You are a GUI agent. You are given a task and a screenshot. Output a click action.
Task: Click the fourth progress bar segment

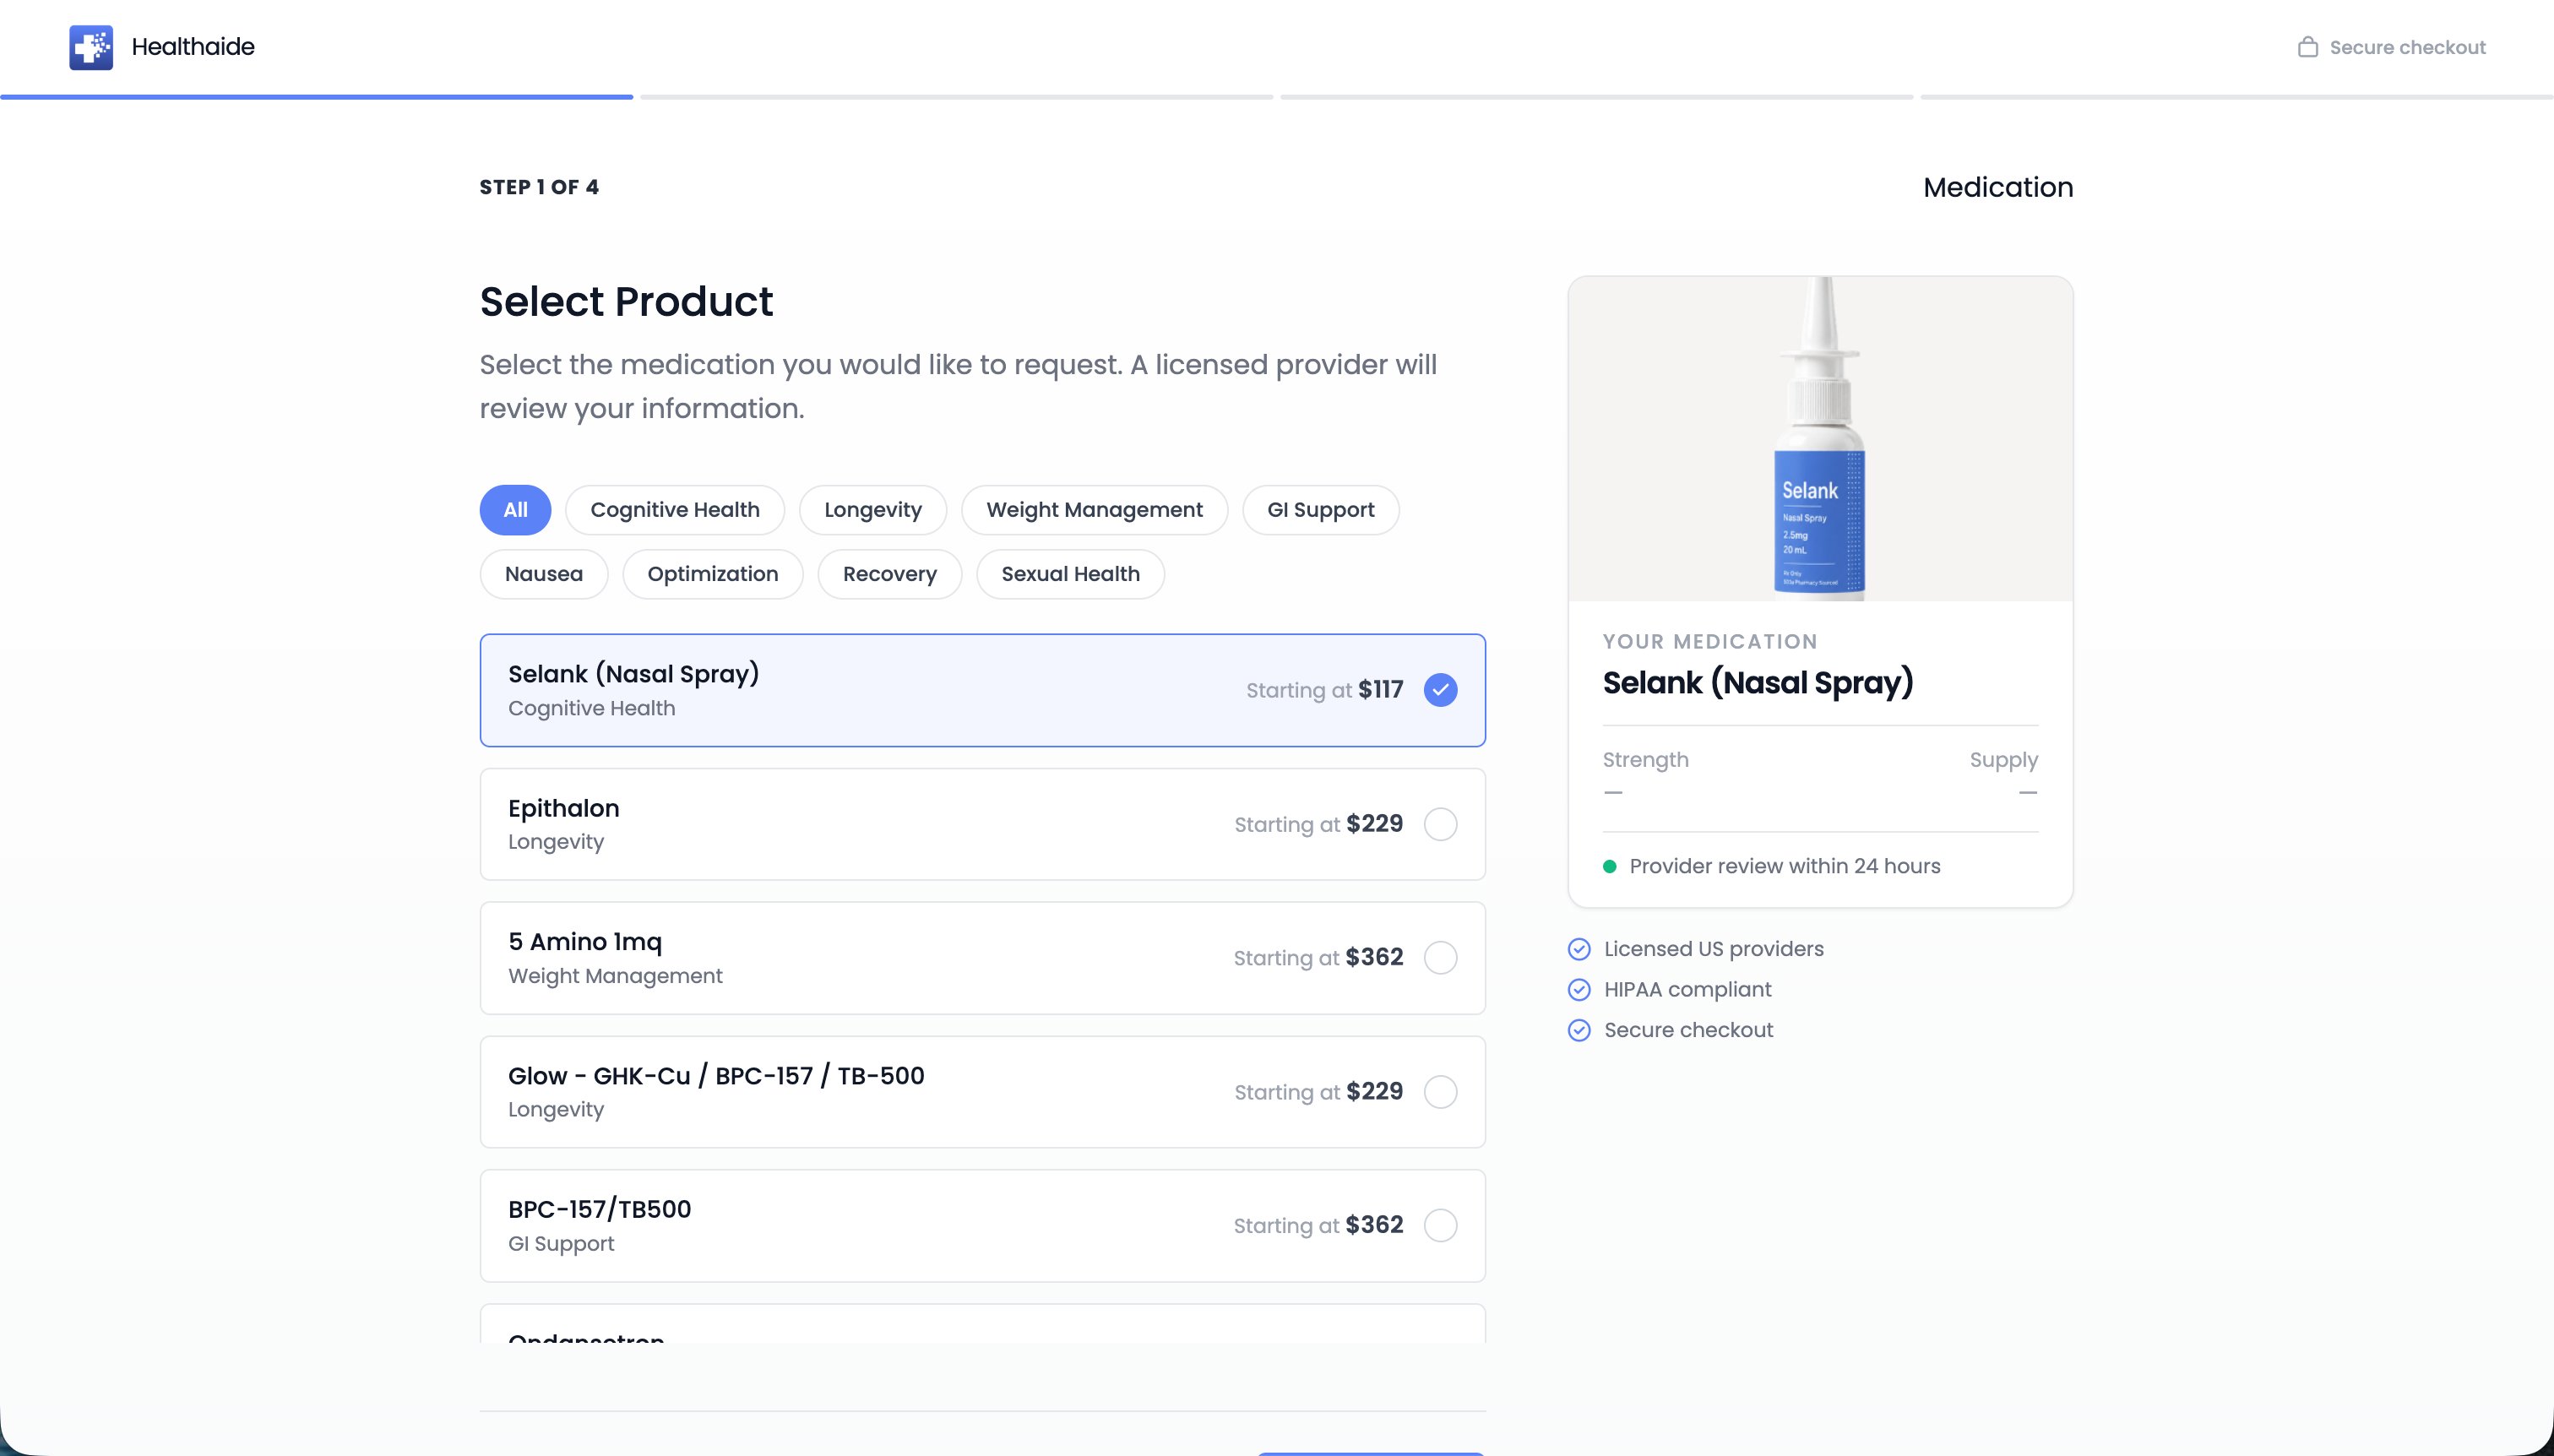[2236, 97]
